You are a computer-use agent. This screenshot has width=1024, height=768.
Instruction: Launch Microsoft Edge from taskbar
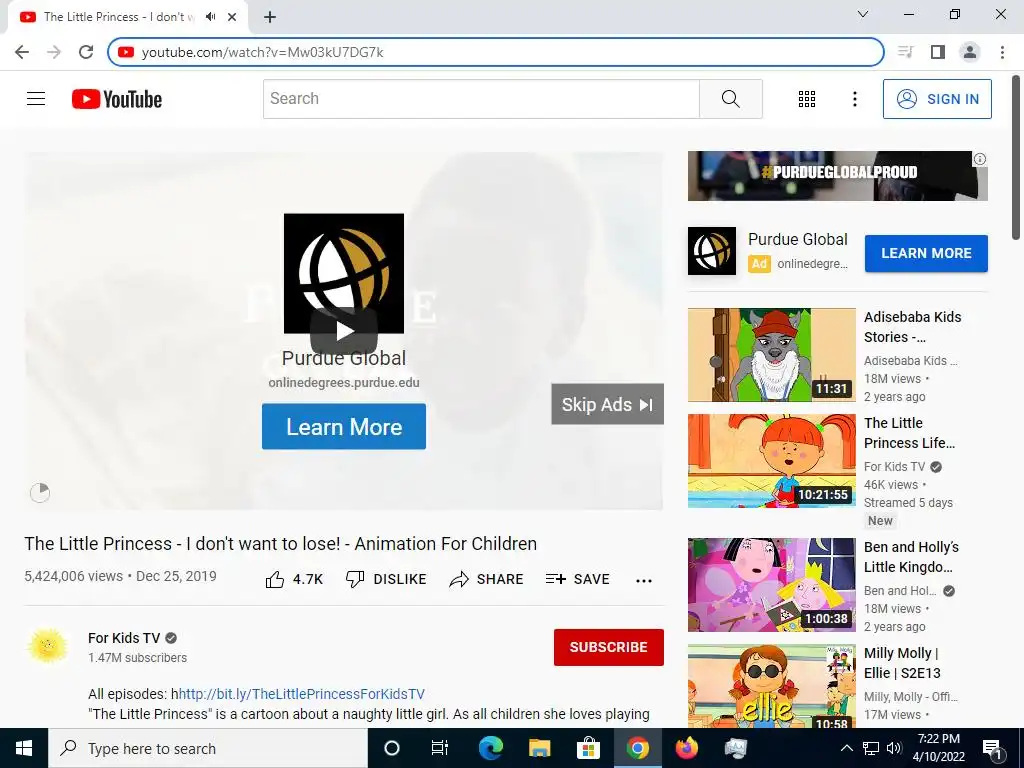(490, 748)
